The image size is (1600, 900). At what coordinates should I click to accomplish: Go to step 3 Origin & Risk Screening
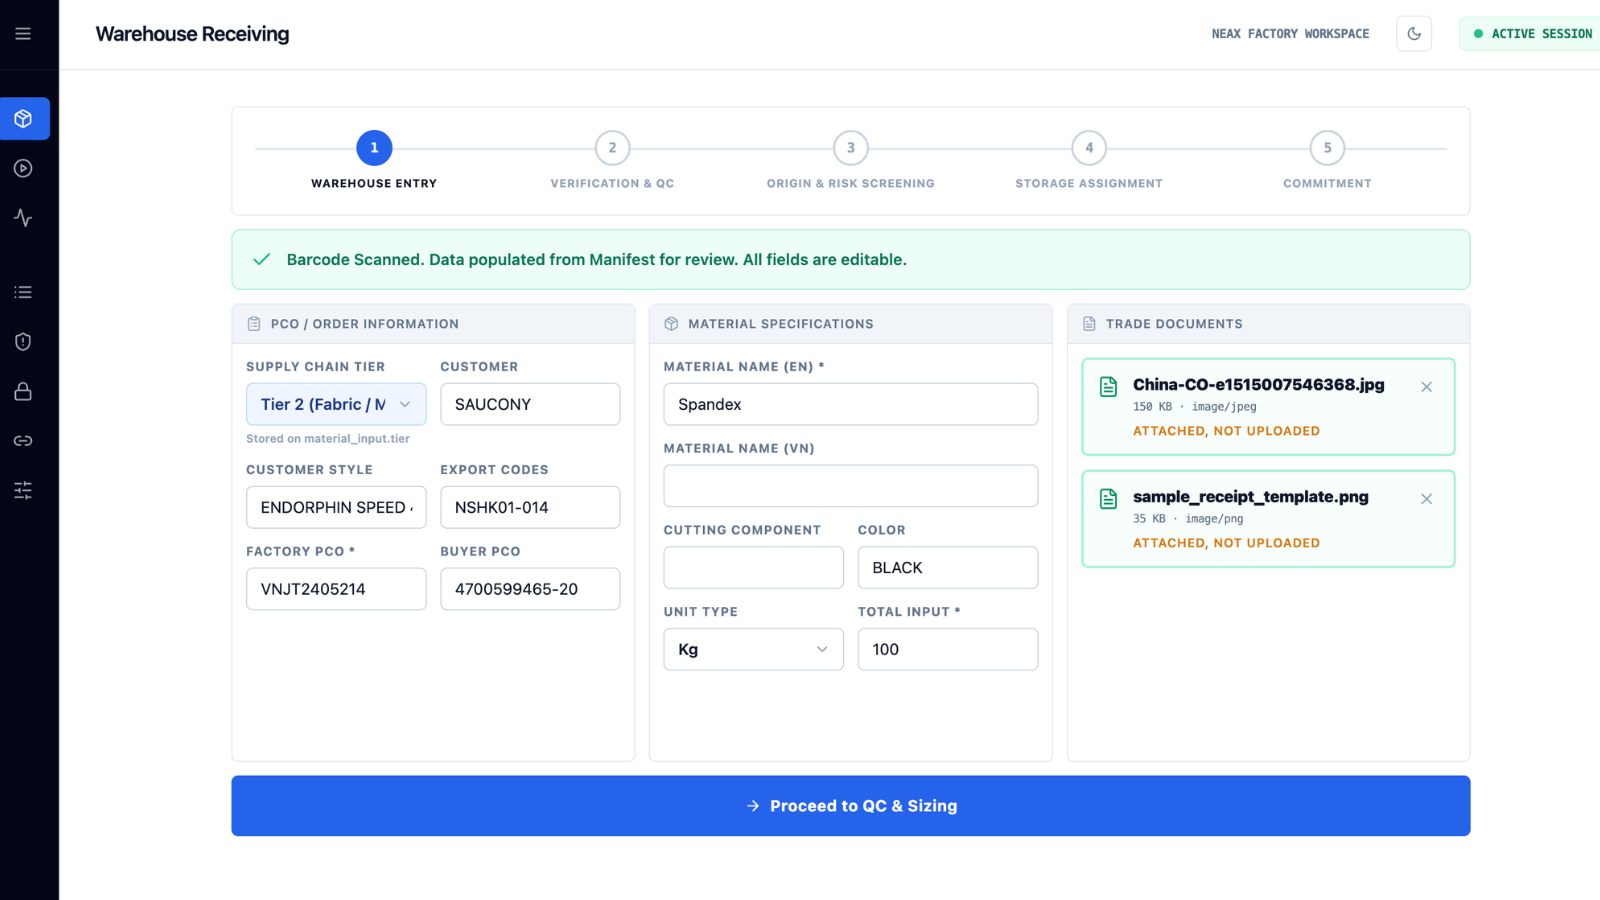pos(851,160)
